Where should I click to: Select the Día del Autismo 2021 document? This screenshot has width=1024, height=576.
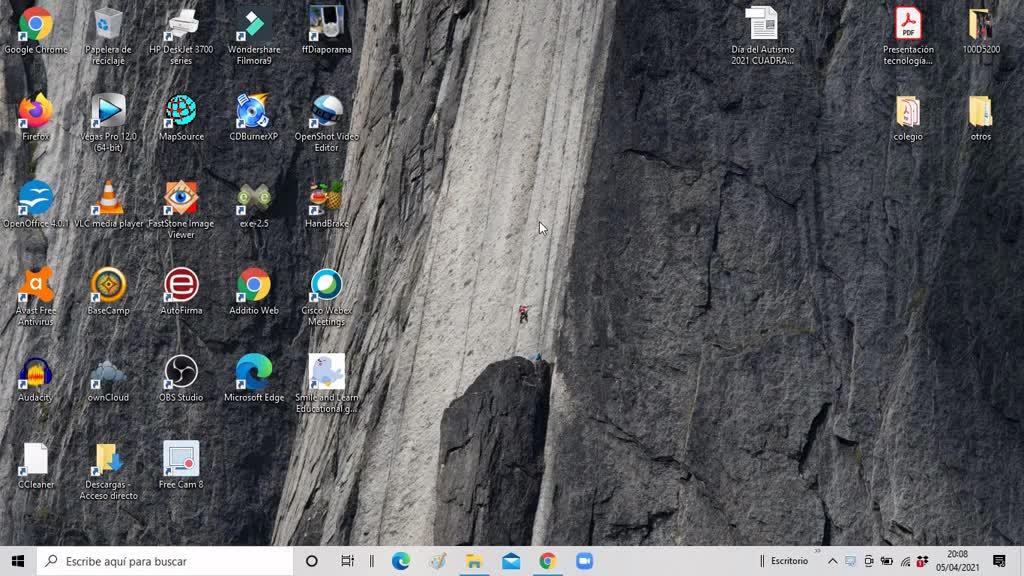762,36
